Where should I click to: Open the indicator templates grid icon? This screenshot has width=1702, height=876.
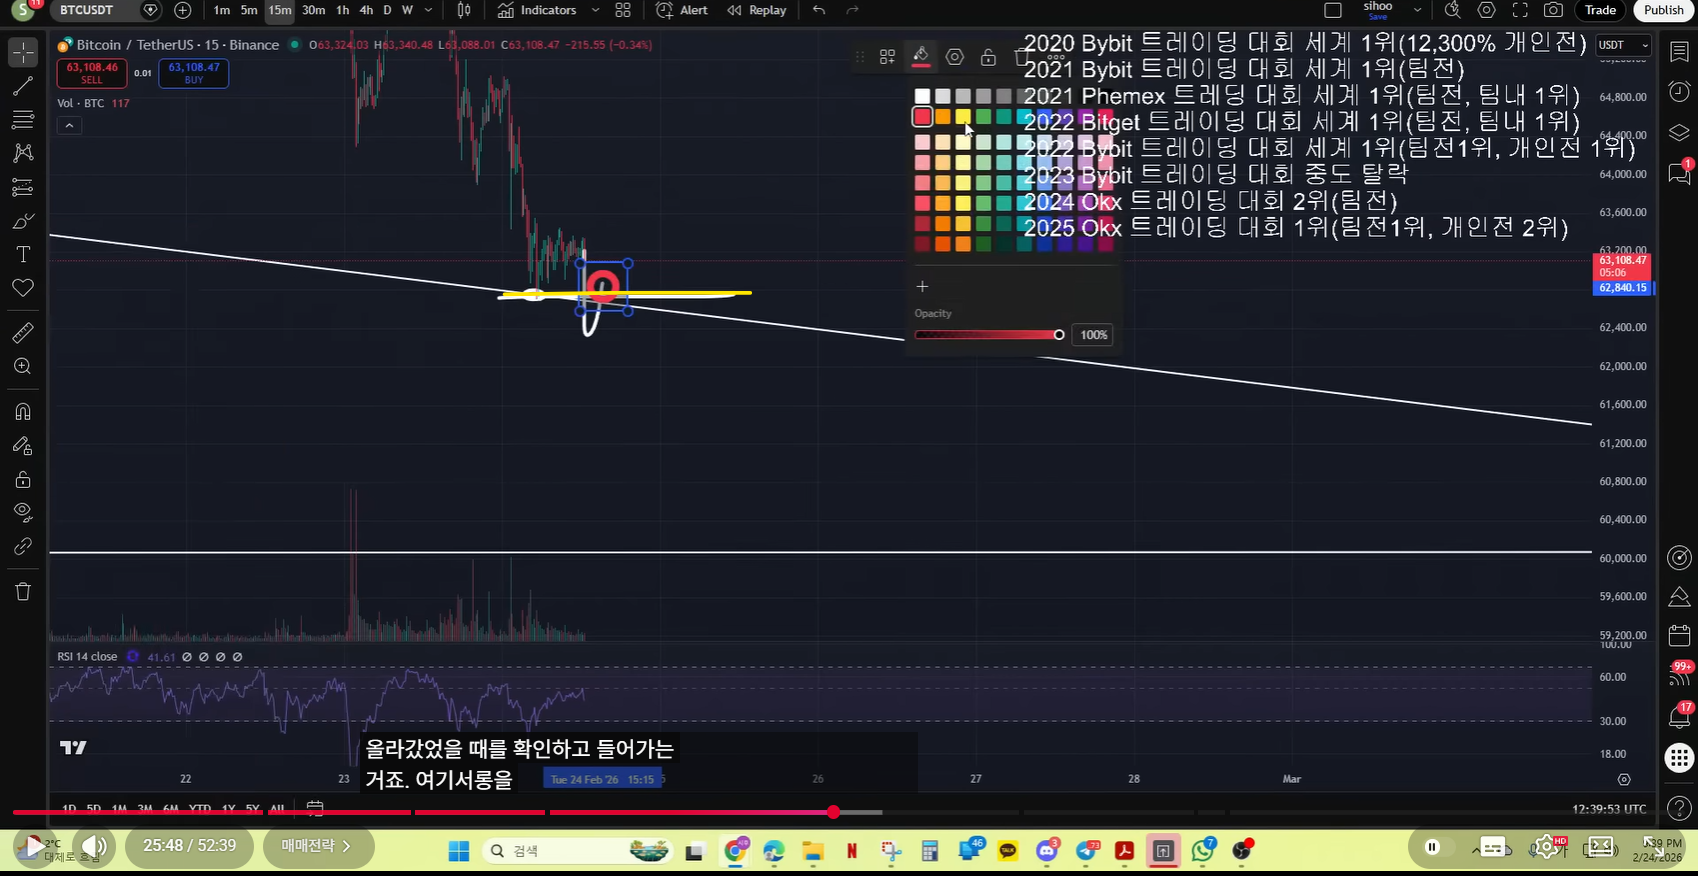pyautogui.click(x=623, y=10)
